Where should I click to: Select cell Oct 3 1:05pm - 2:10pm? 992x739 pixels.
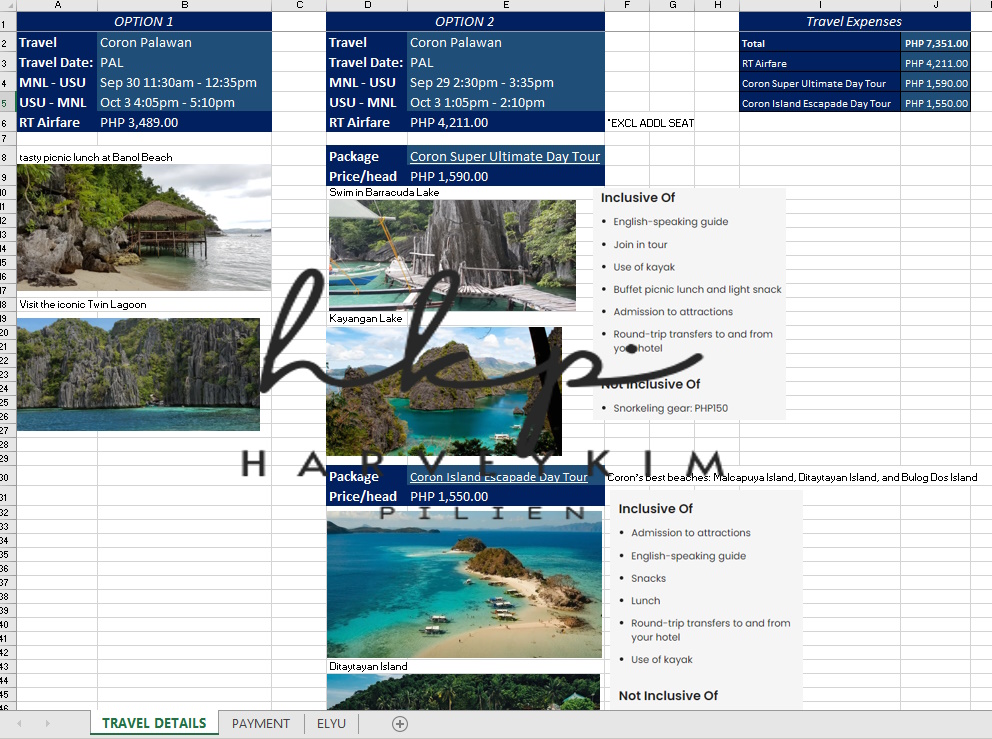click(506, 102)
